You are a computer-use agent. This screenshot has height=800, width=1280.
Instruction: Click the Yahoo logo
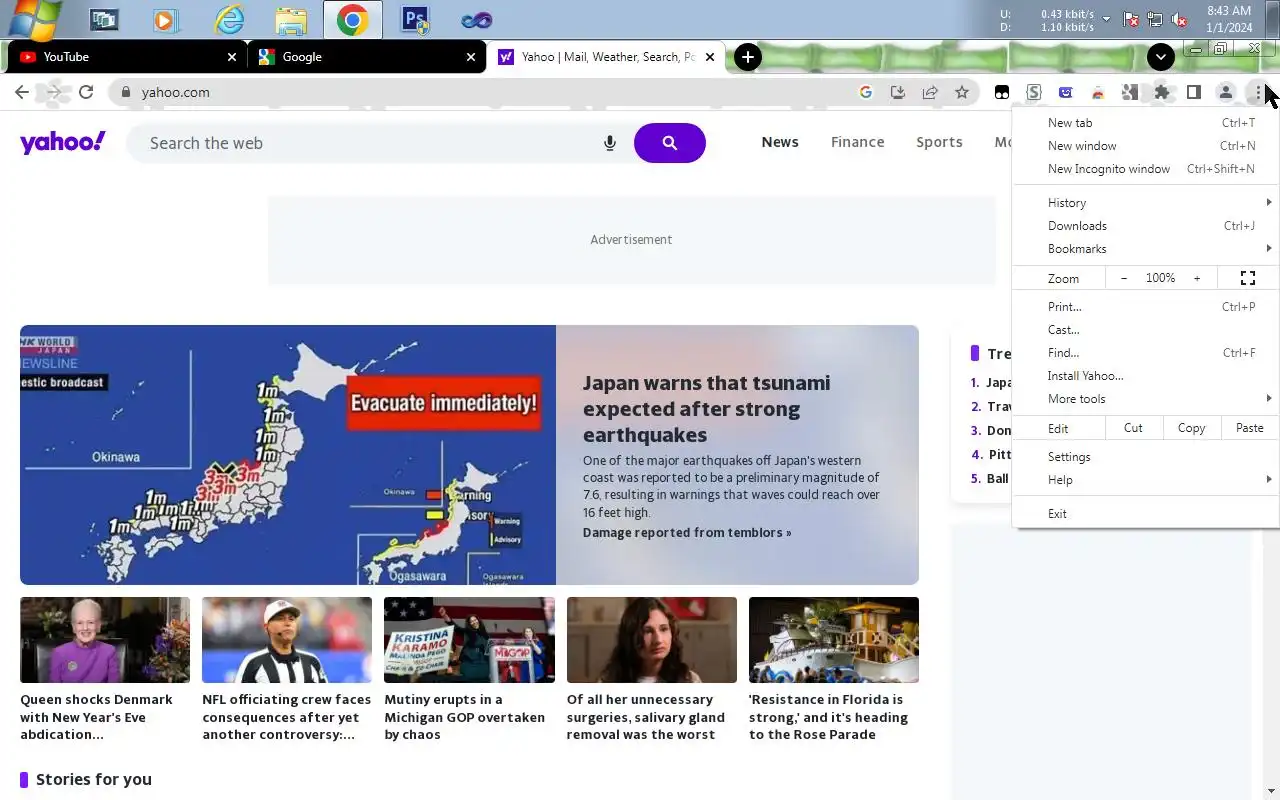click(x=62, y=142)
